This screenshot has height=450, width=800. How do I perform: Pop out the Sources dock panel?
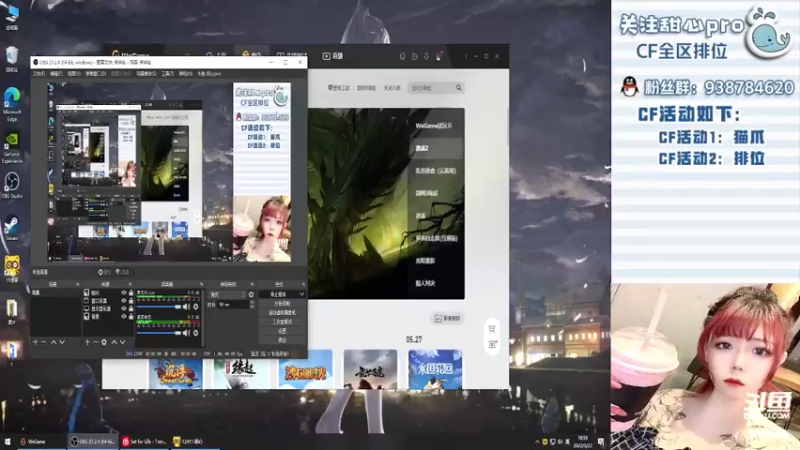130,284
